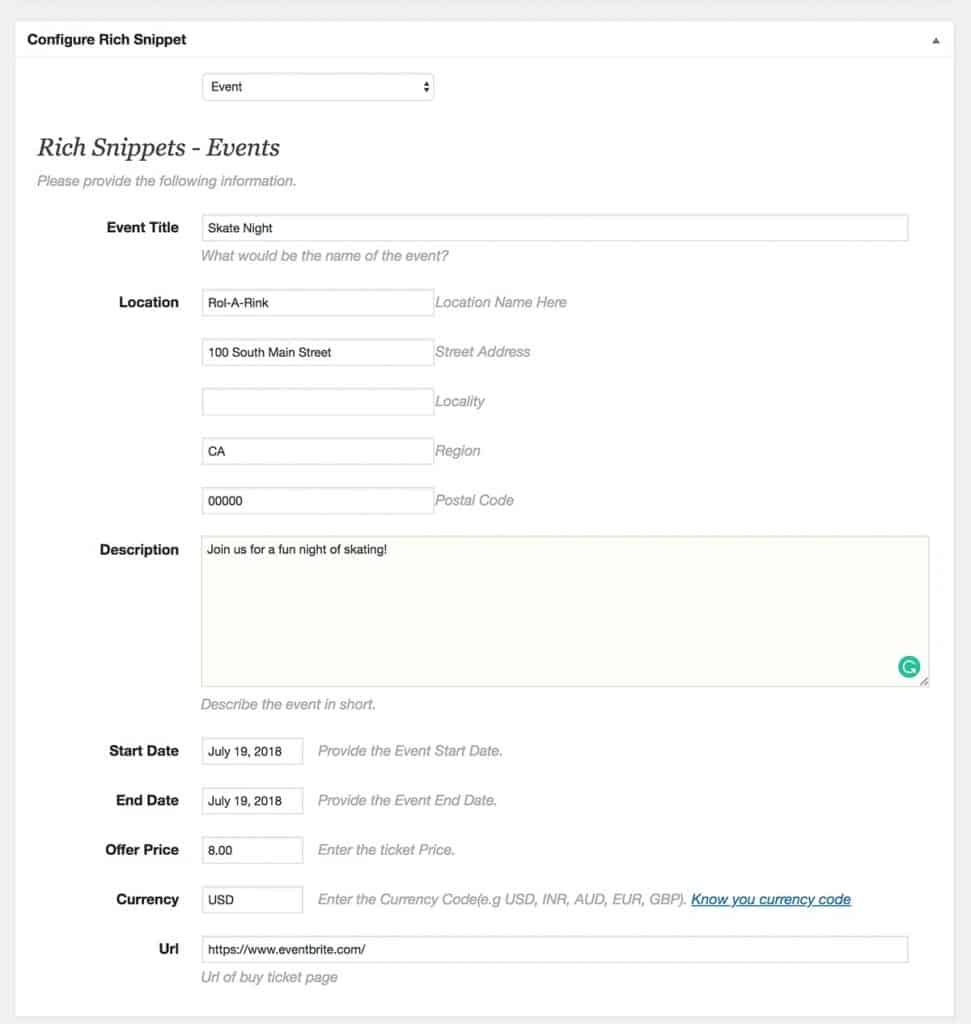The image size is (971, 1024).
Task: Click inside the Description text area
Action: point(565,611)
